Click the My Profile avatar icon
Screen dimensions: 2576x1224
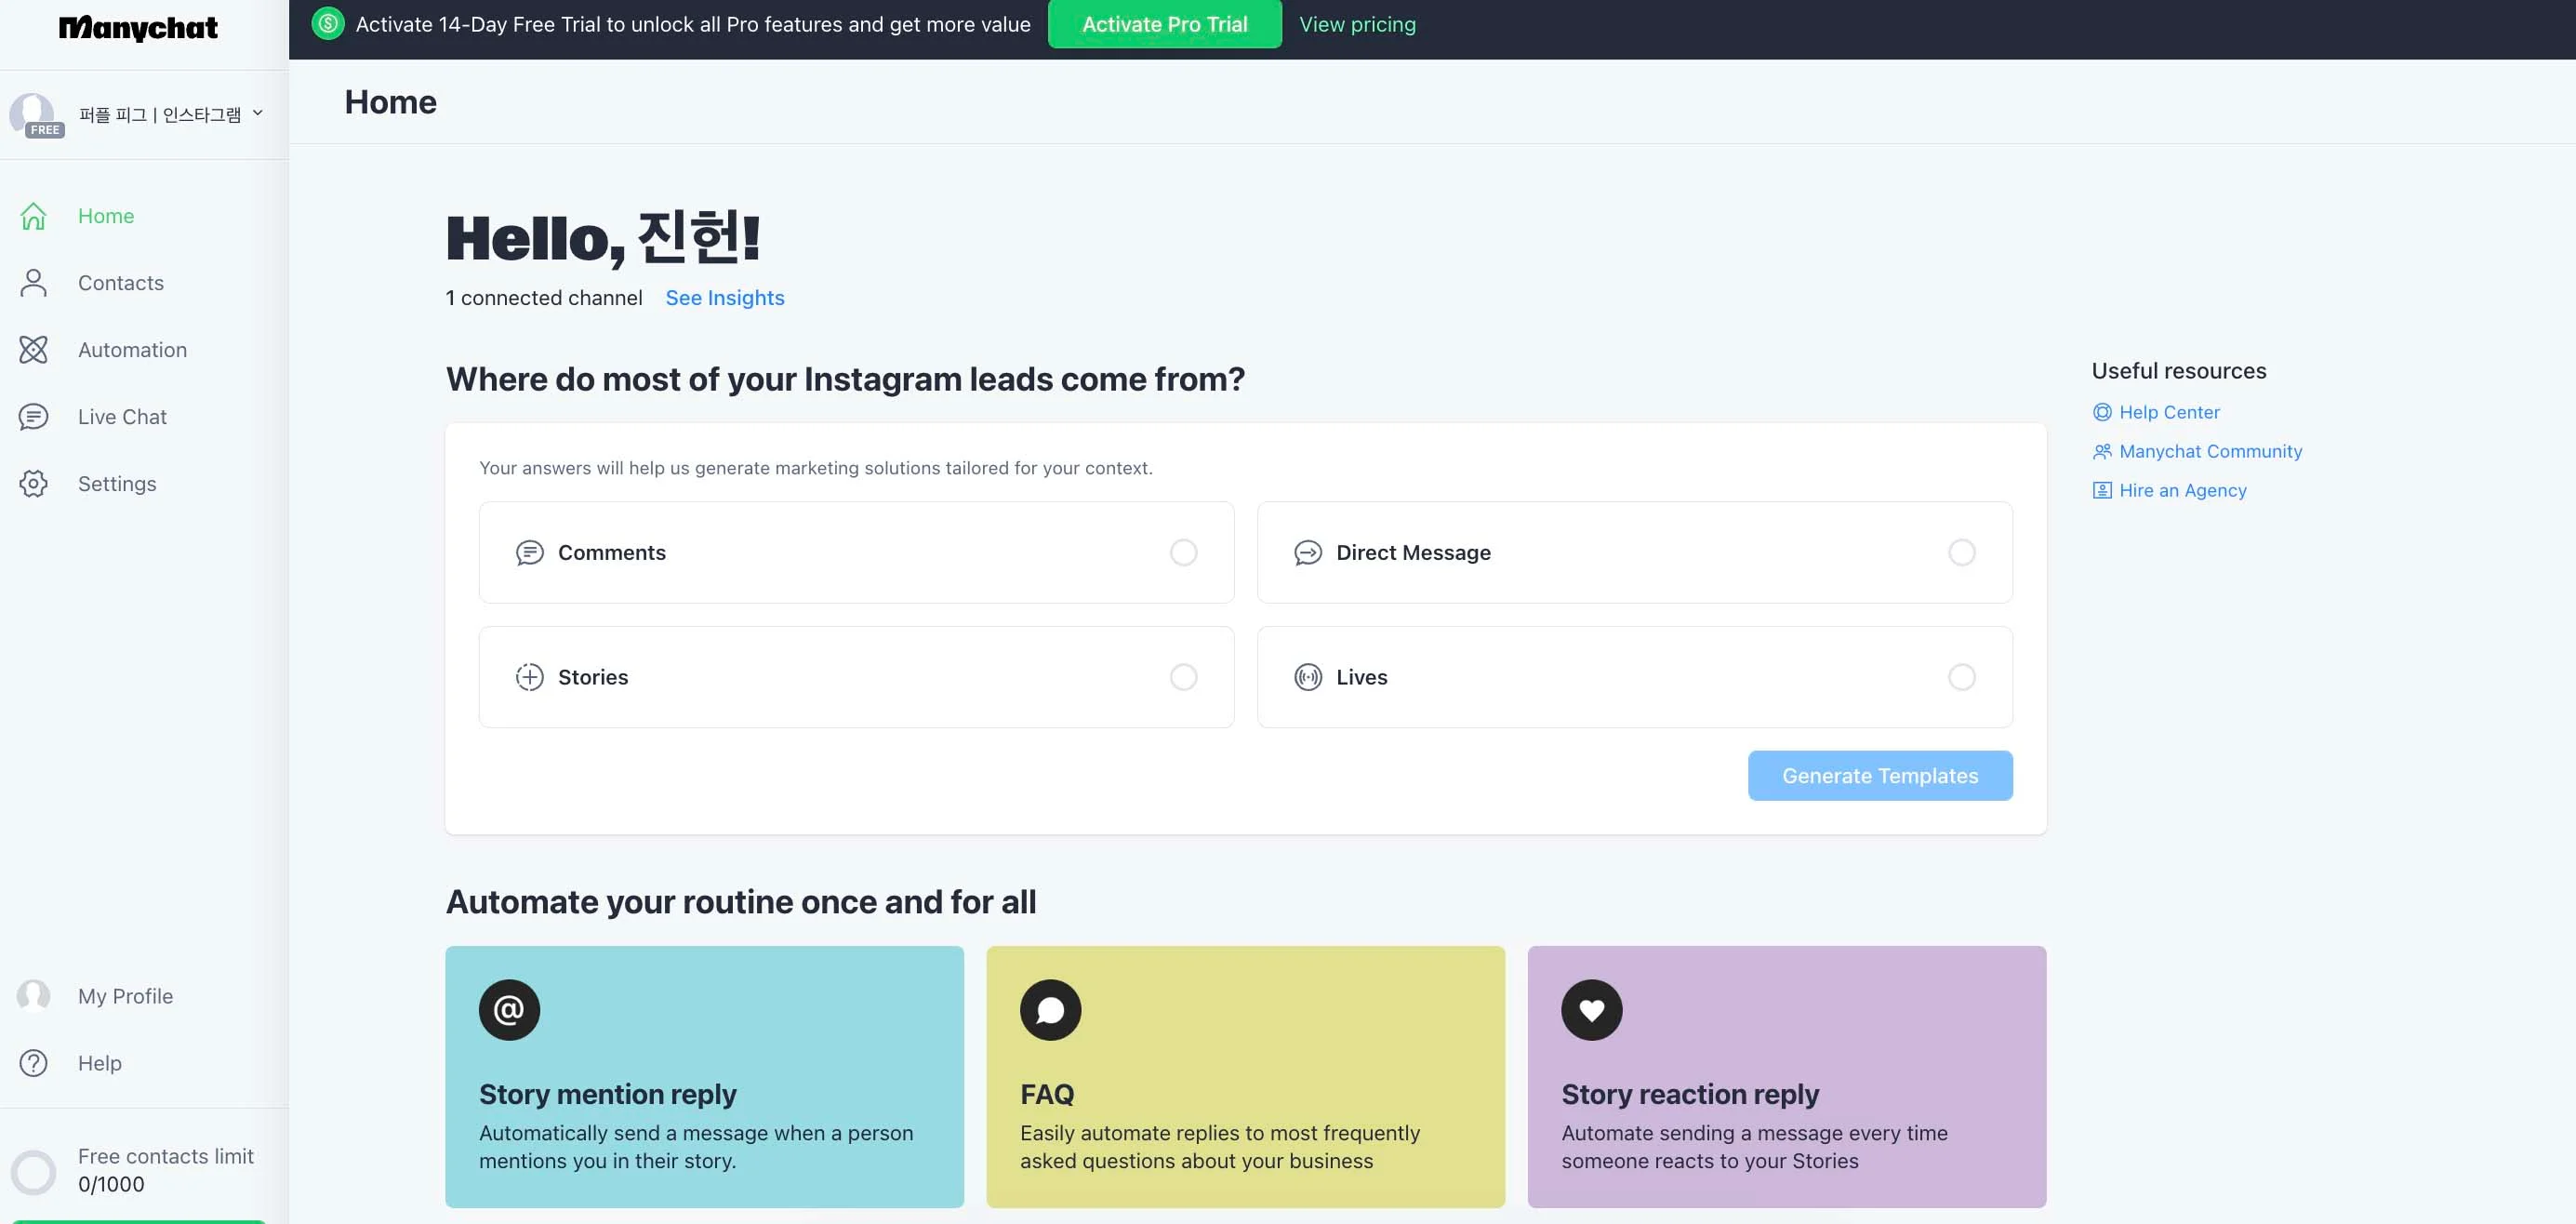(x=33, y=996)
